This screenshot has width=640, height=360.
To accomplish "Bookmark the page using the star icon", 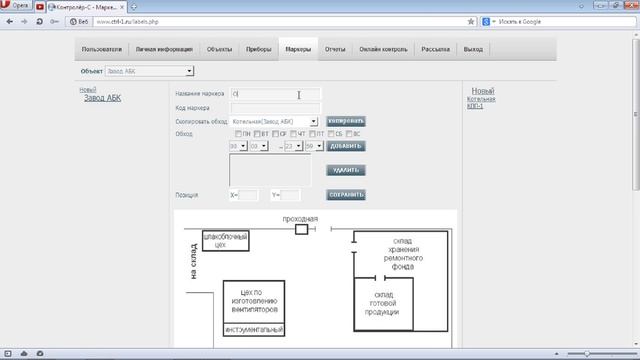I will pos(471,22).
